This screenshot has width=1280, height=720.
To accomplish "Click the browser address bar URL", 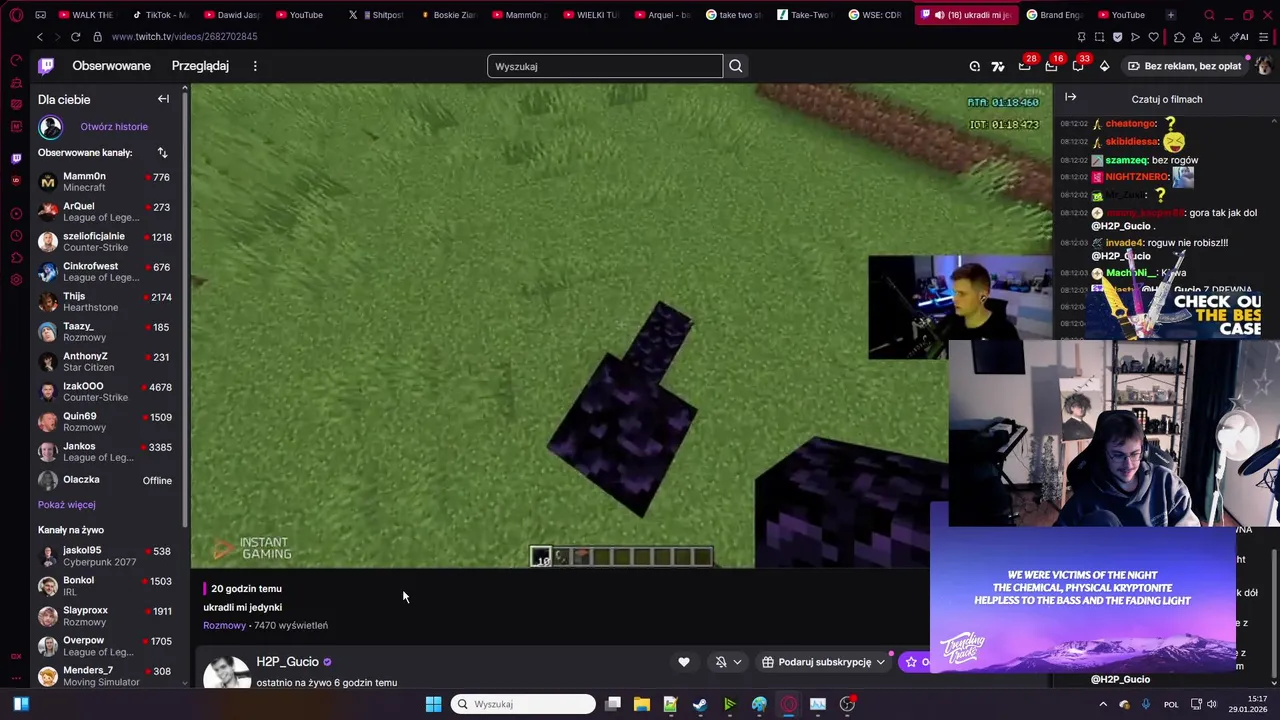I will tap(184, 37).
